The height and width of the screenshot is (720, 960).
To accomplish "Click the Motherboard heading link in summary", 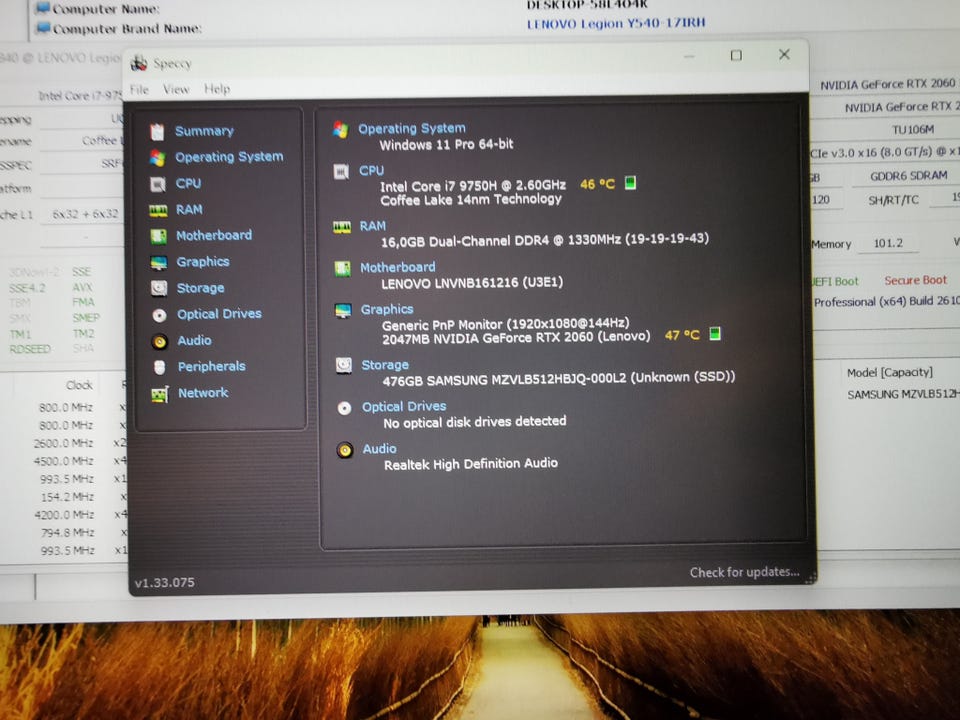I will coord(397,268).
